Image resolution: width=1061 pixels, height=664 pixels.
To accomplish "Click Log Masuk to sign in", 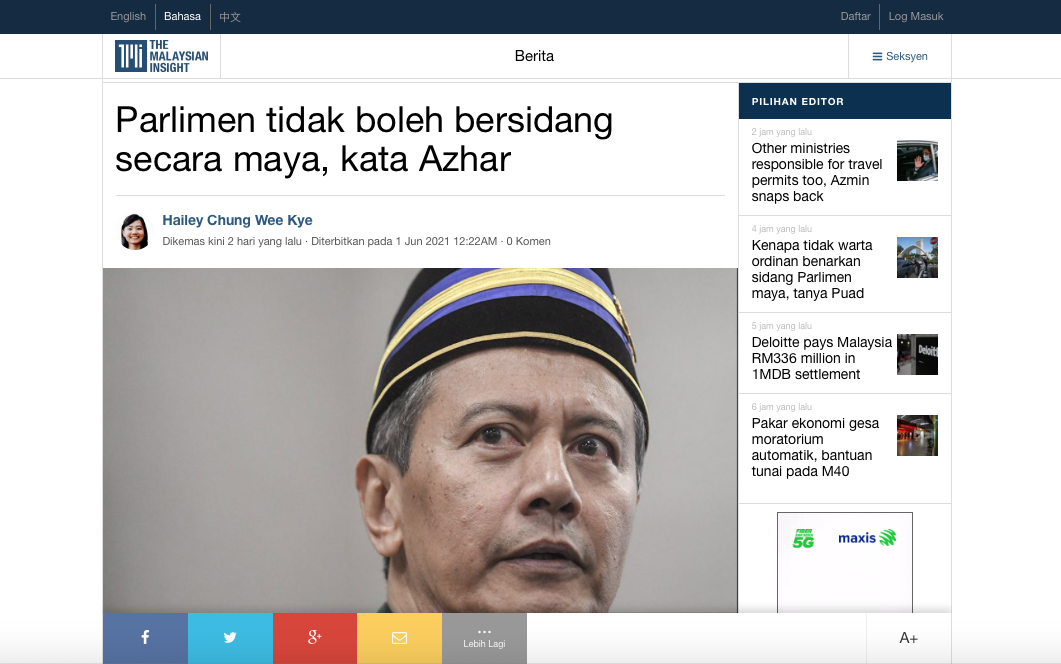I will 915,16.
